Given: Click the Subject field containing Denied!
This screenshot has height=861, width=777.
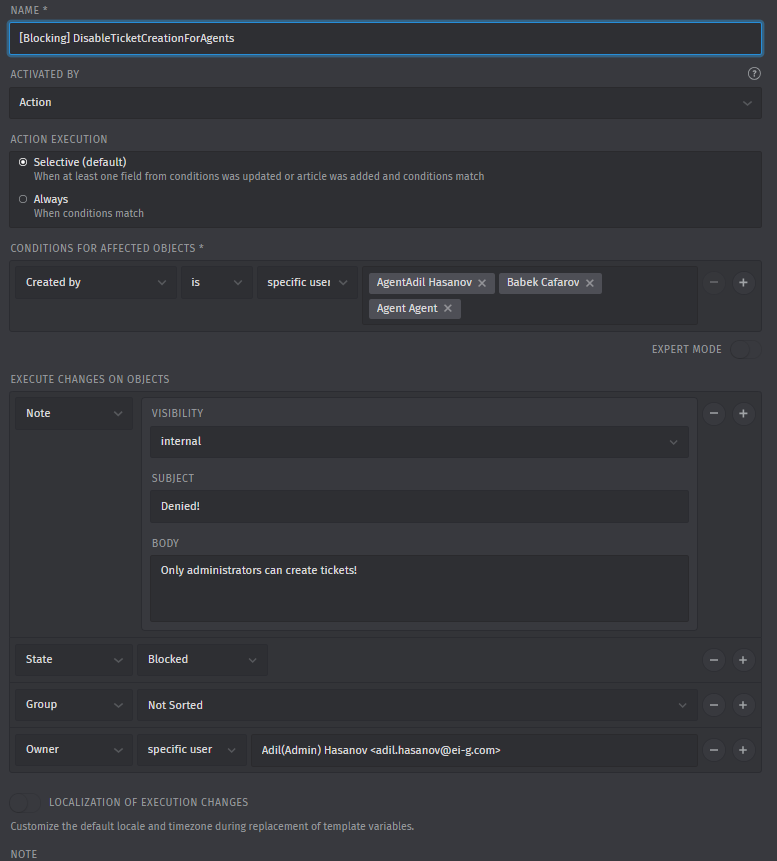Looking at the screenshot, I should 419,506.
